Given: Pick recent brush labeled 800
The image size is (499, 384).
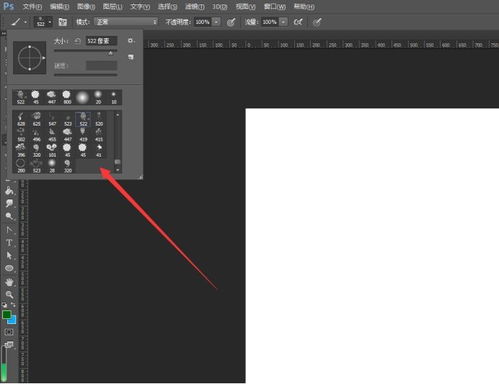Looking at the screenshot, I should 67,97.
